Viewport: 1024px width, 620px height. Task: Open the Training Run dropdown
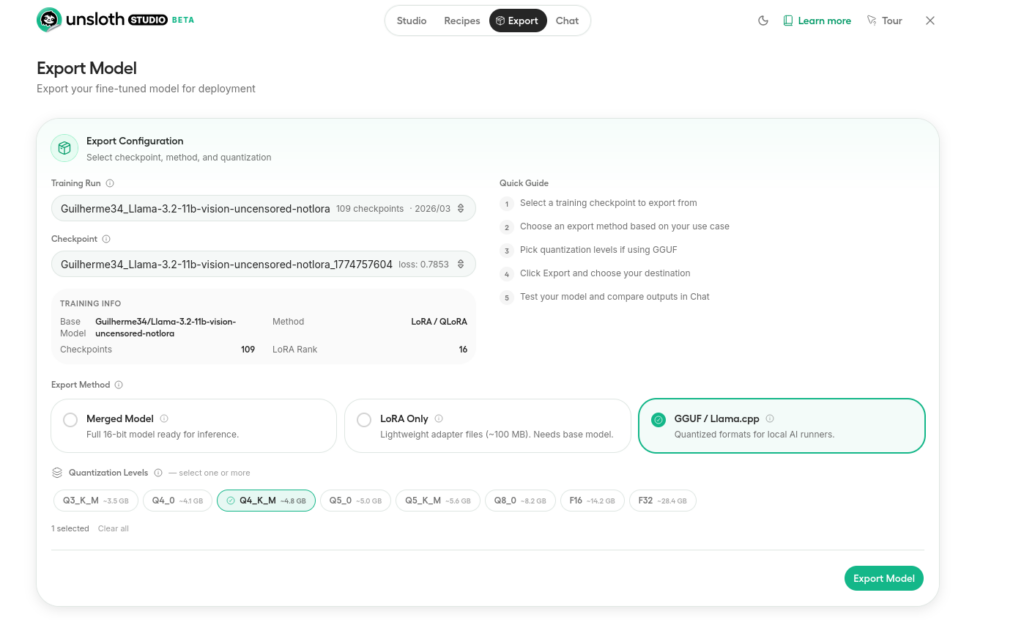coord(263,209)
